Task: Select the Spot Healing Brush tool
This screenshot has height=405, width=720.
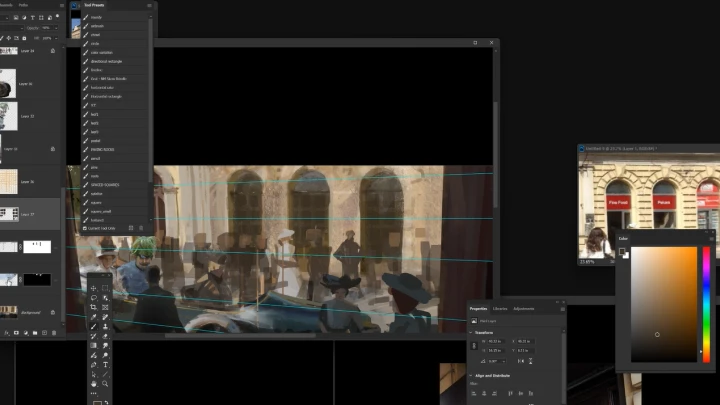Action: (105, 317)
